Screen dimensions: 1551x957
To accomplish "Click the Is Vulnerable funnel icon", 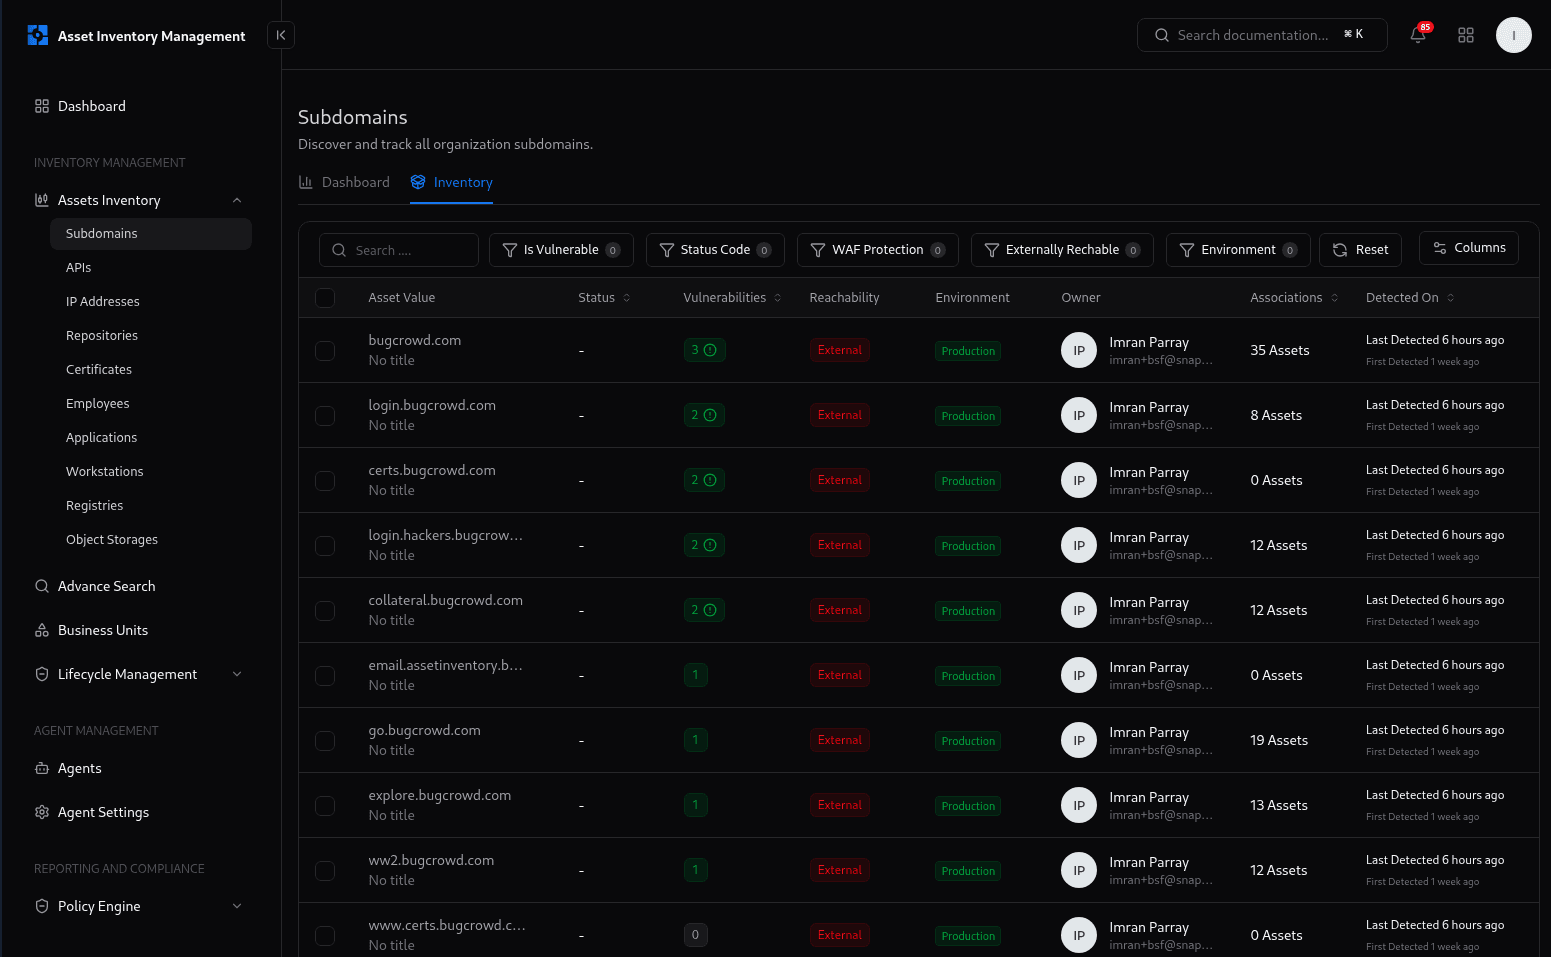I will click(510, 250).
